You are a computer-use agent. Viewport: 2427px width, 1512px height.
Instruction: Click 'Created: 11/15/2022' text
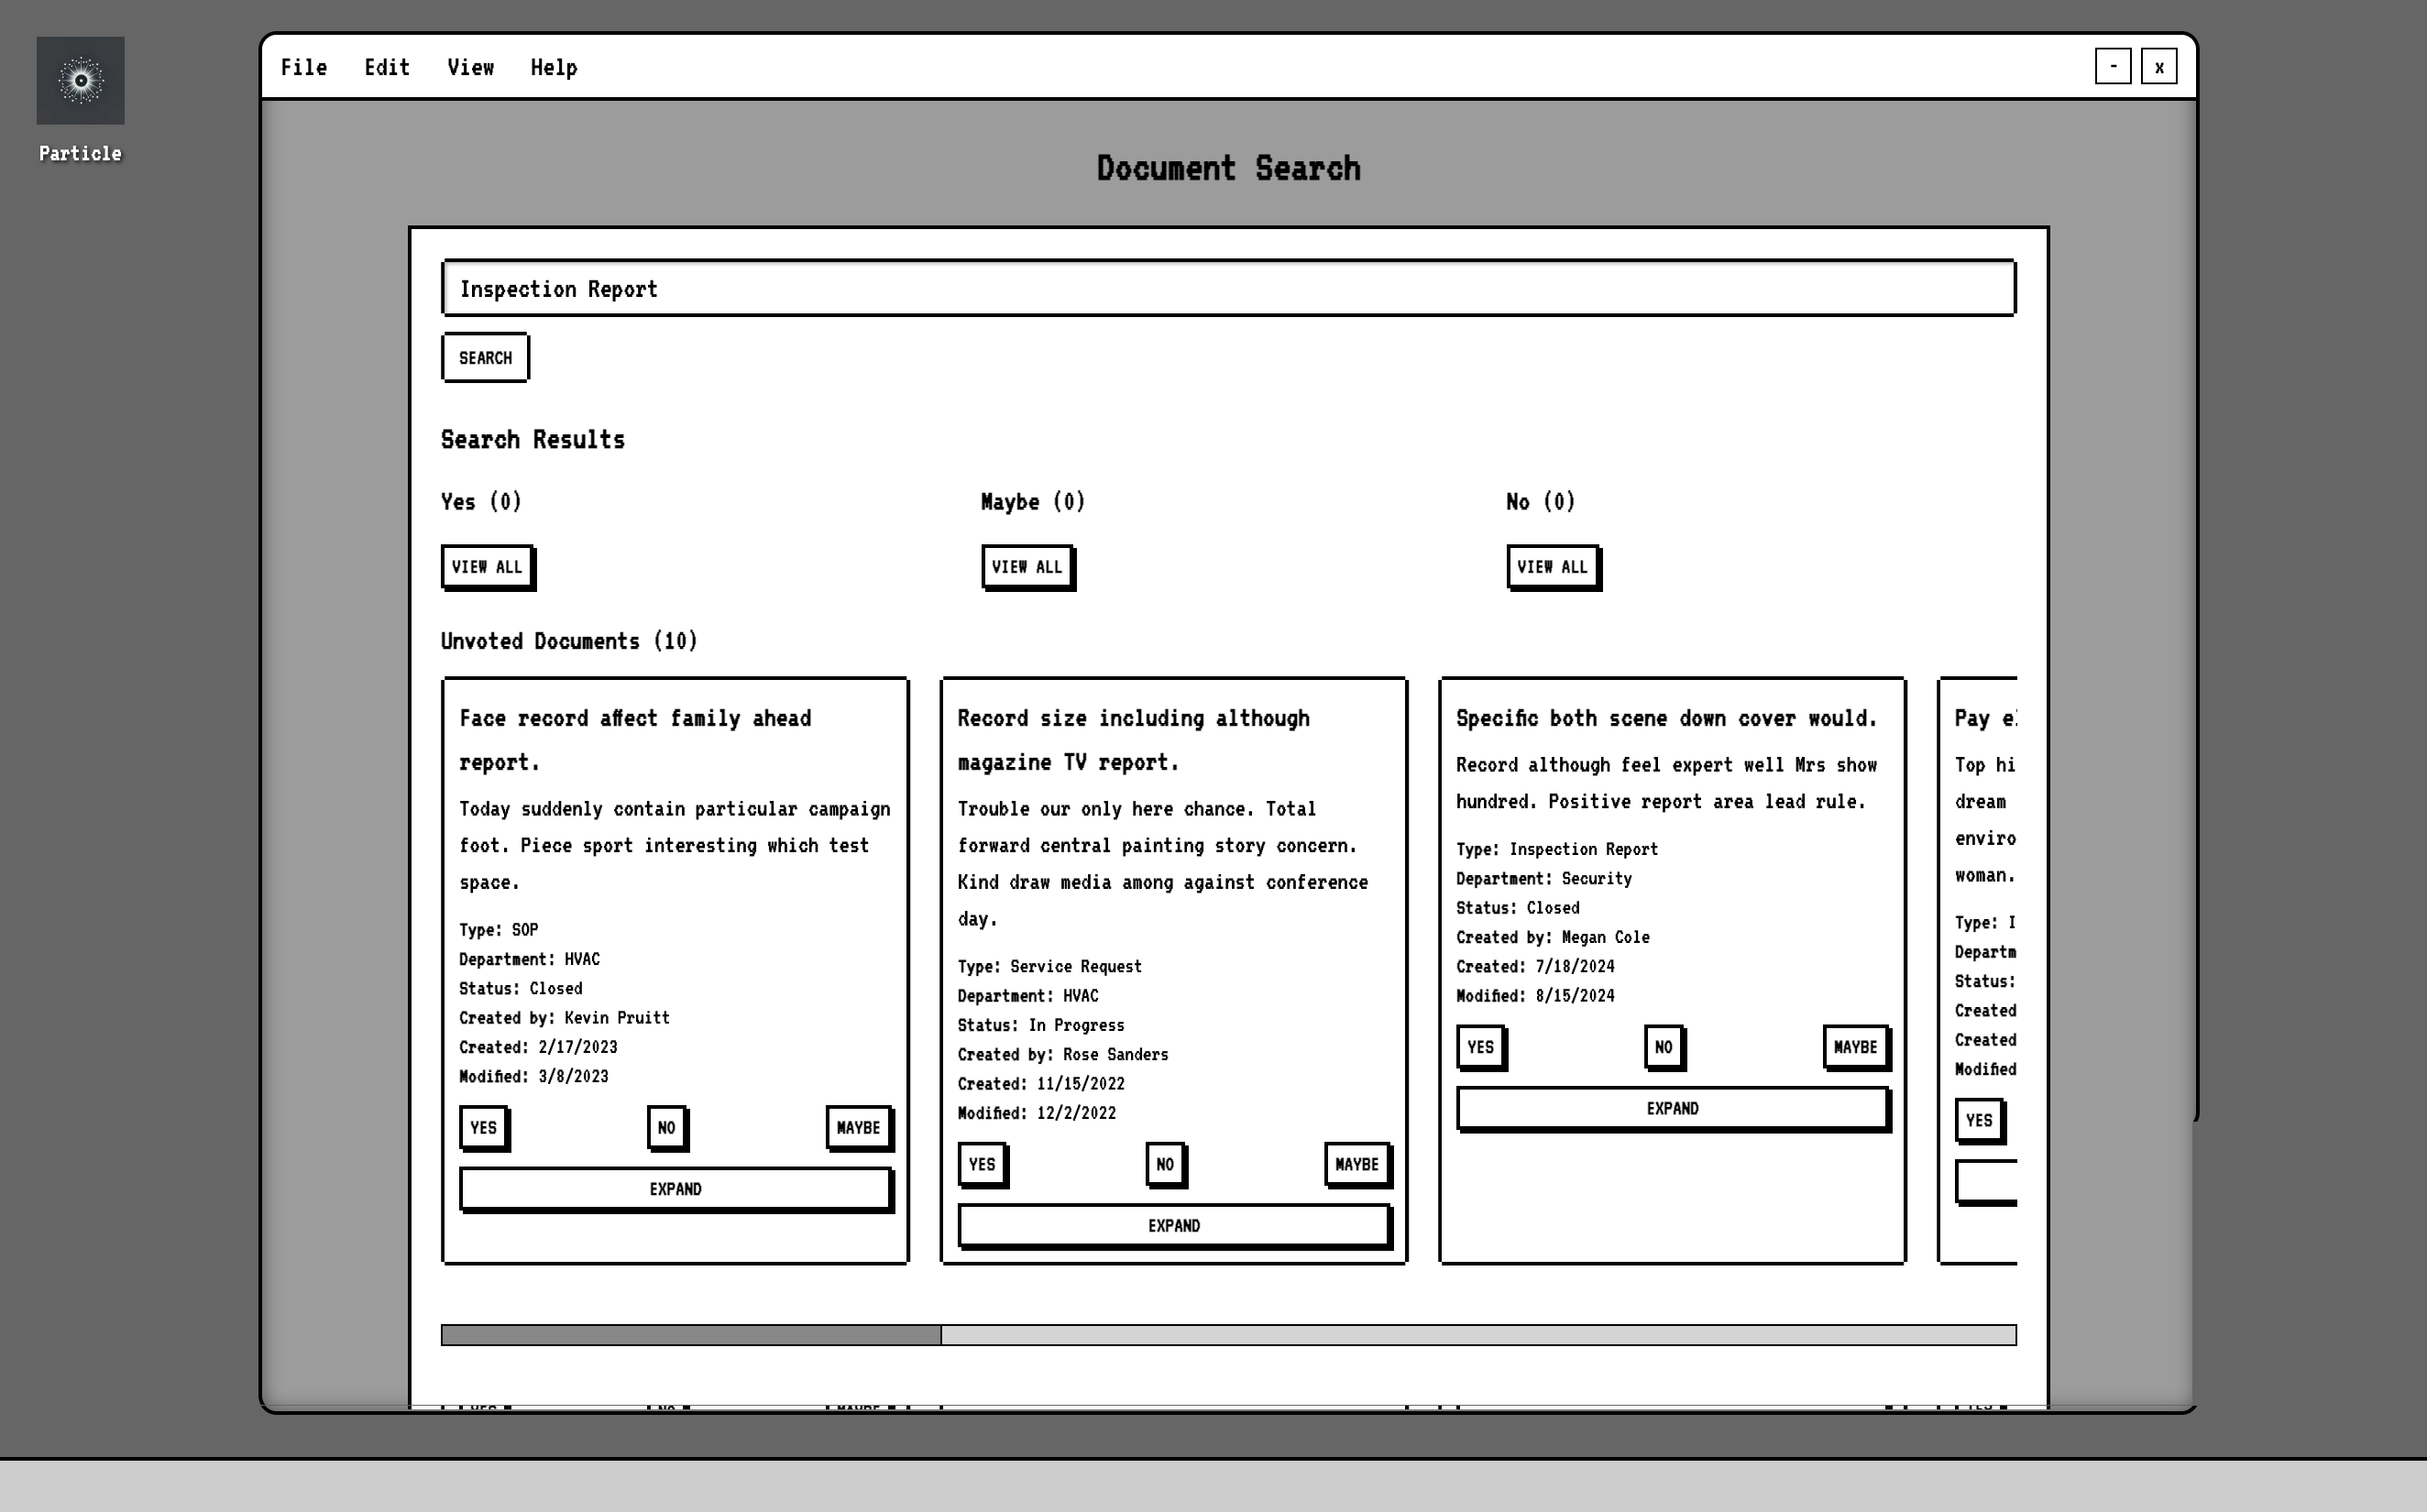pyautogui.click(x=1041, y=1083)
